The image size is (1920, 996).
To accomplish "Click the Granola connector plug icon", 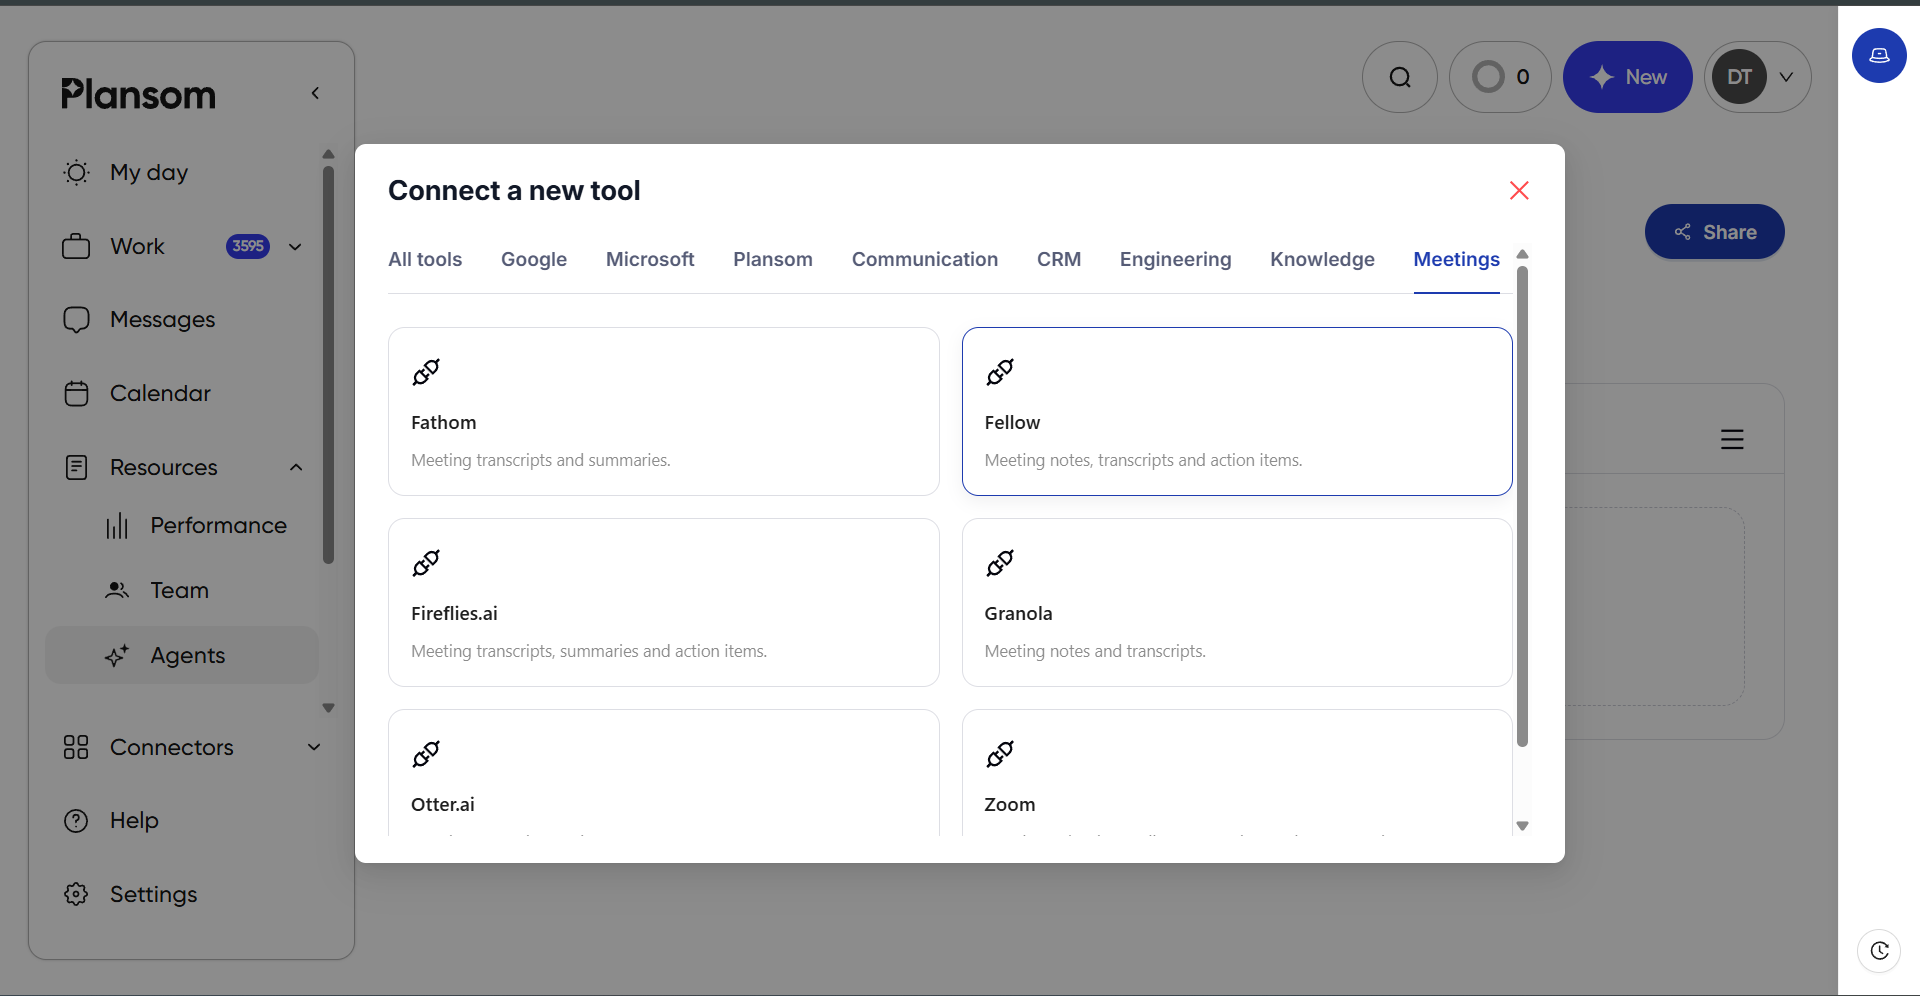I will point(1000,563).
